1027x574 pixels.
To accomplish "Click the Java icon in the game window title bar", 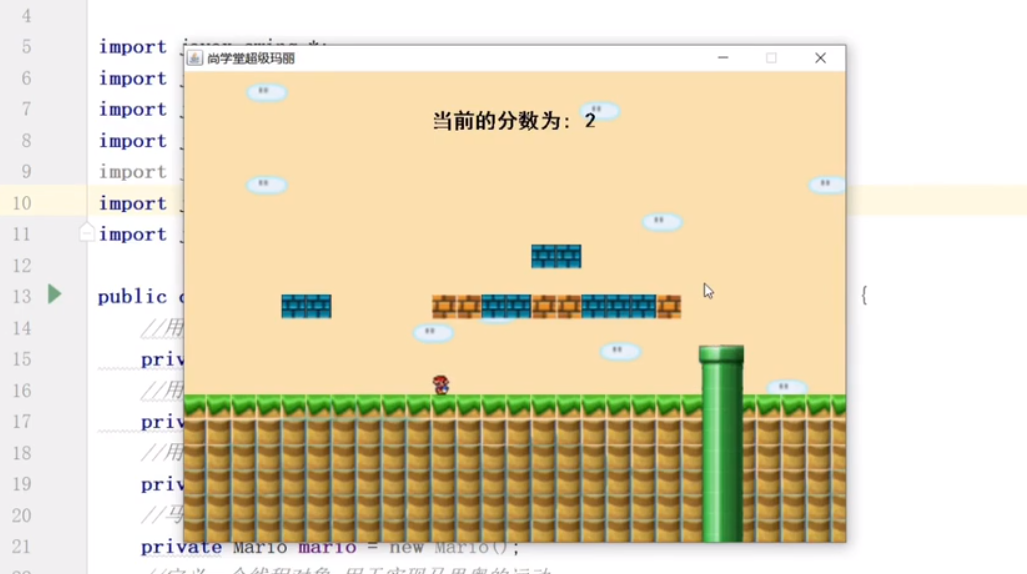I will tap(195, 58).
